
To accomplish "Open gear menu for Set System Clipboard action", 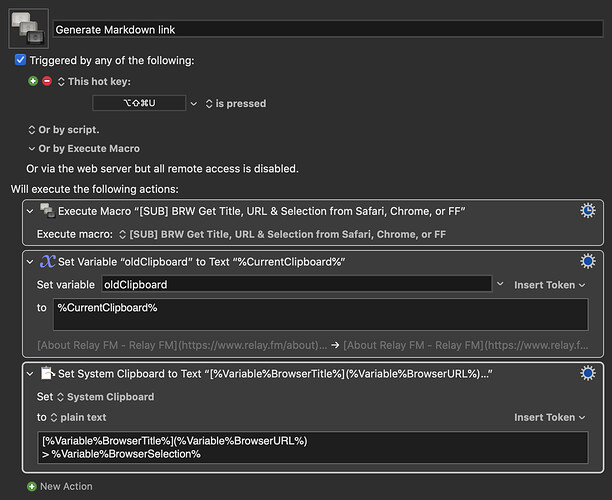I will 587,373.
